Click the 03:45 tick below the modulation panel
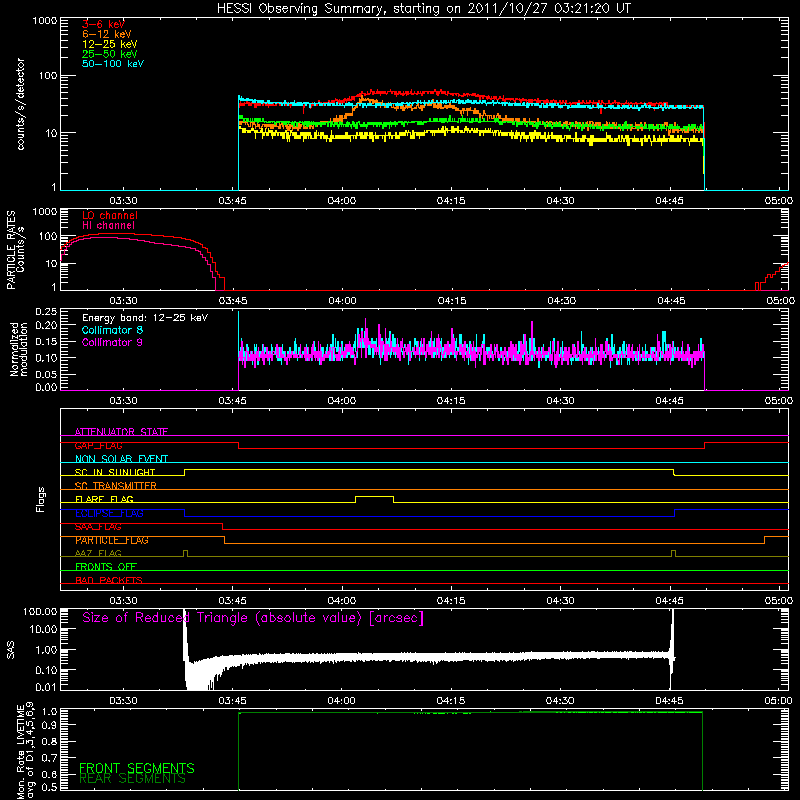The height and width of the screenshot is (800, 800). (x=233, y=401)
